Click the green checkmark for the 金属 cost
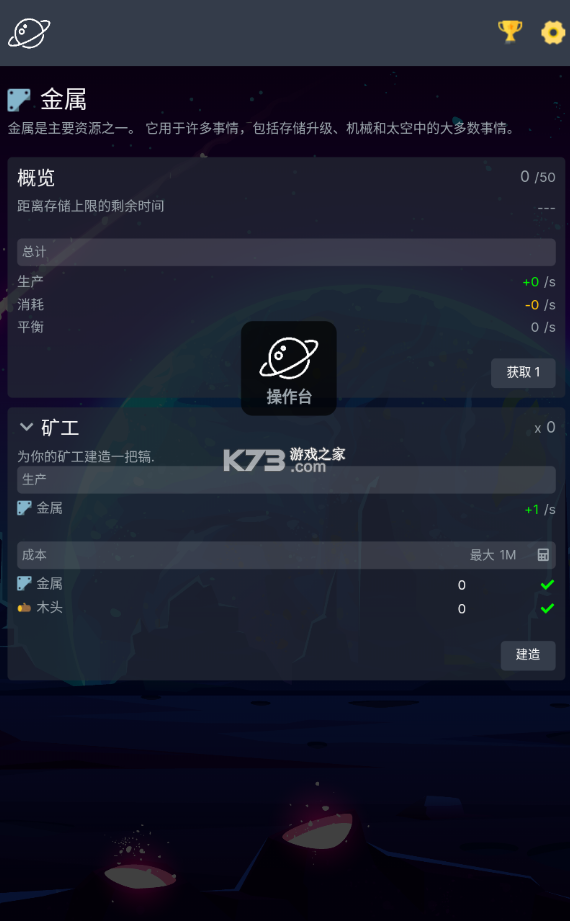Image resolution: width=570 pixels, height=921 pixels. point(547,584)
